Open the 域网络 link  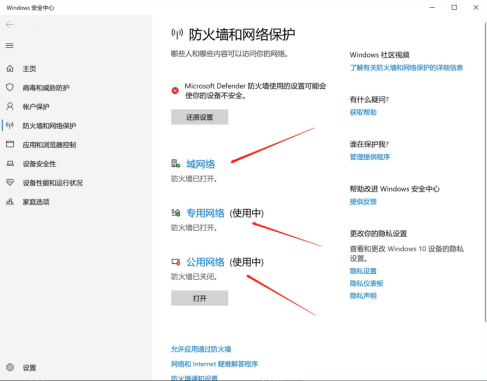tap(200, 164)
